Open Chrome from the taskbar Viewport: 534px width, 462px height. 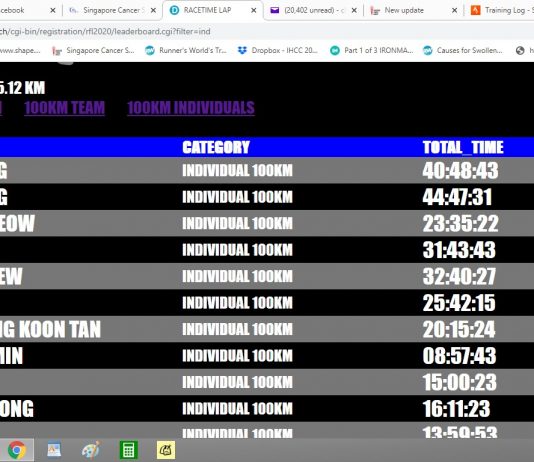coord(17,450)
